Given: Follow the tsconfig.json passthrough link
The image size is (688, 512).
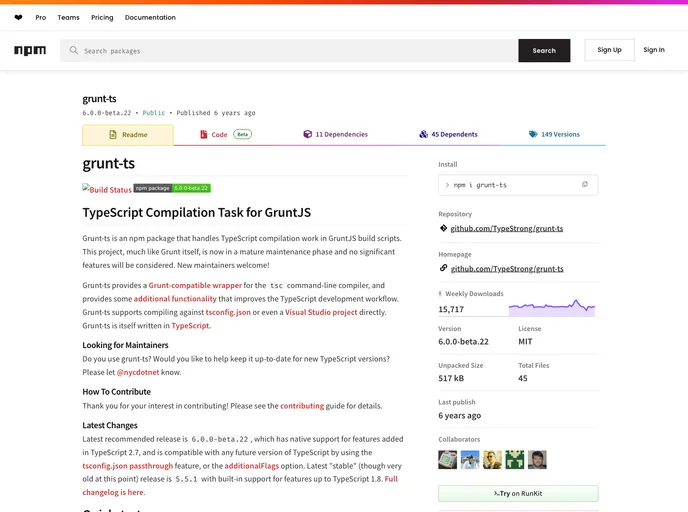Looking at the screenshot, I should point(128,466).
